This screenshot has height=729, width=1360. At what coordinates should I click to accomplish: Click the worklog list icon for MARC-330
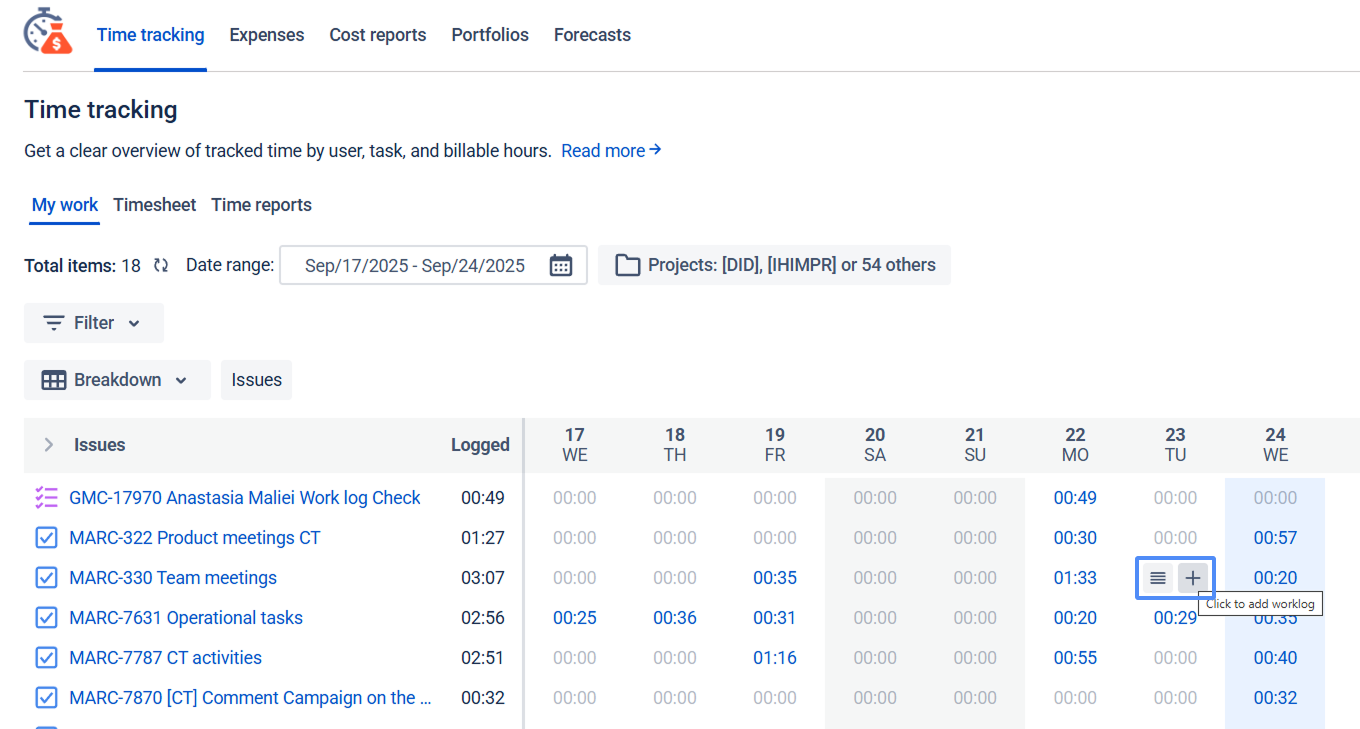pos(1157,578)
